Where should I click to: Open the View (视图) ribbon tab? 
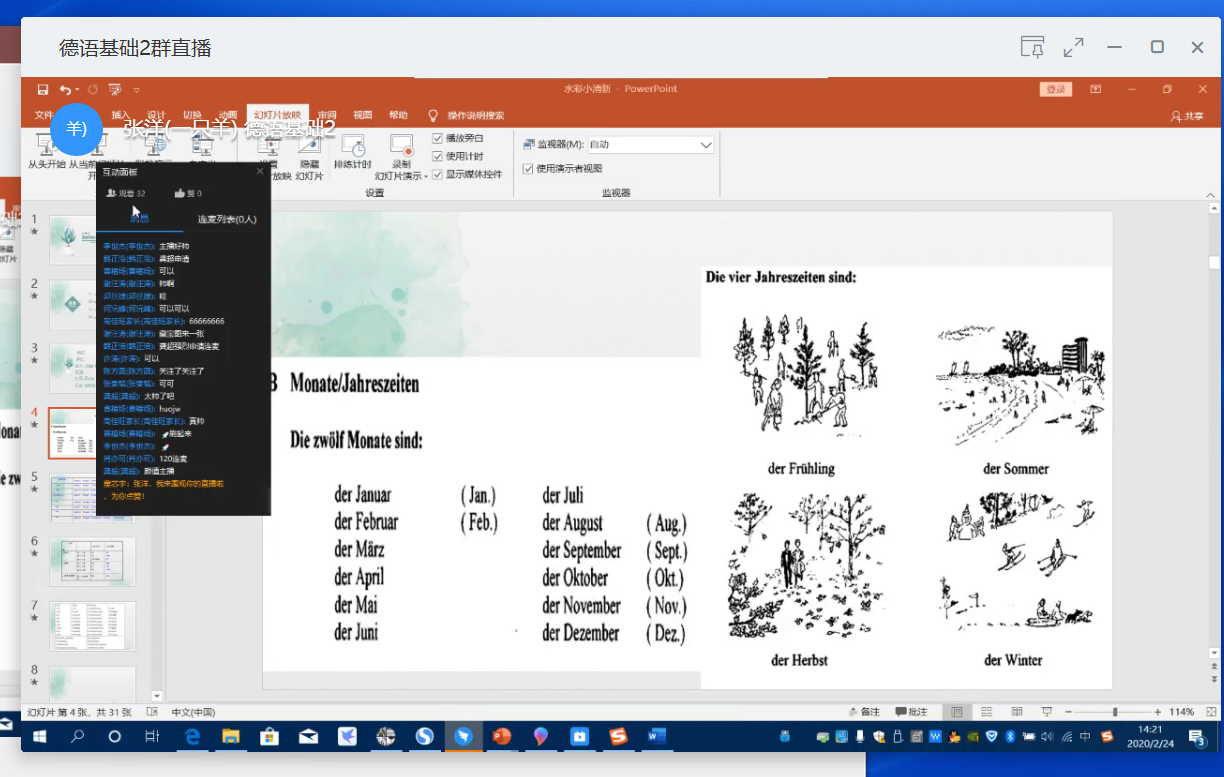[362, 115]
